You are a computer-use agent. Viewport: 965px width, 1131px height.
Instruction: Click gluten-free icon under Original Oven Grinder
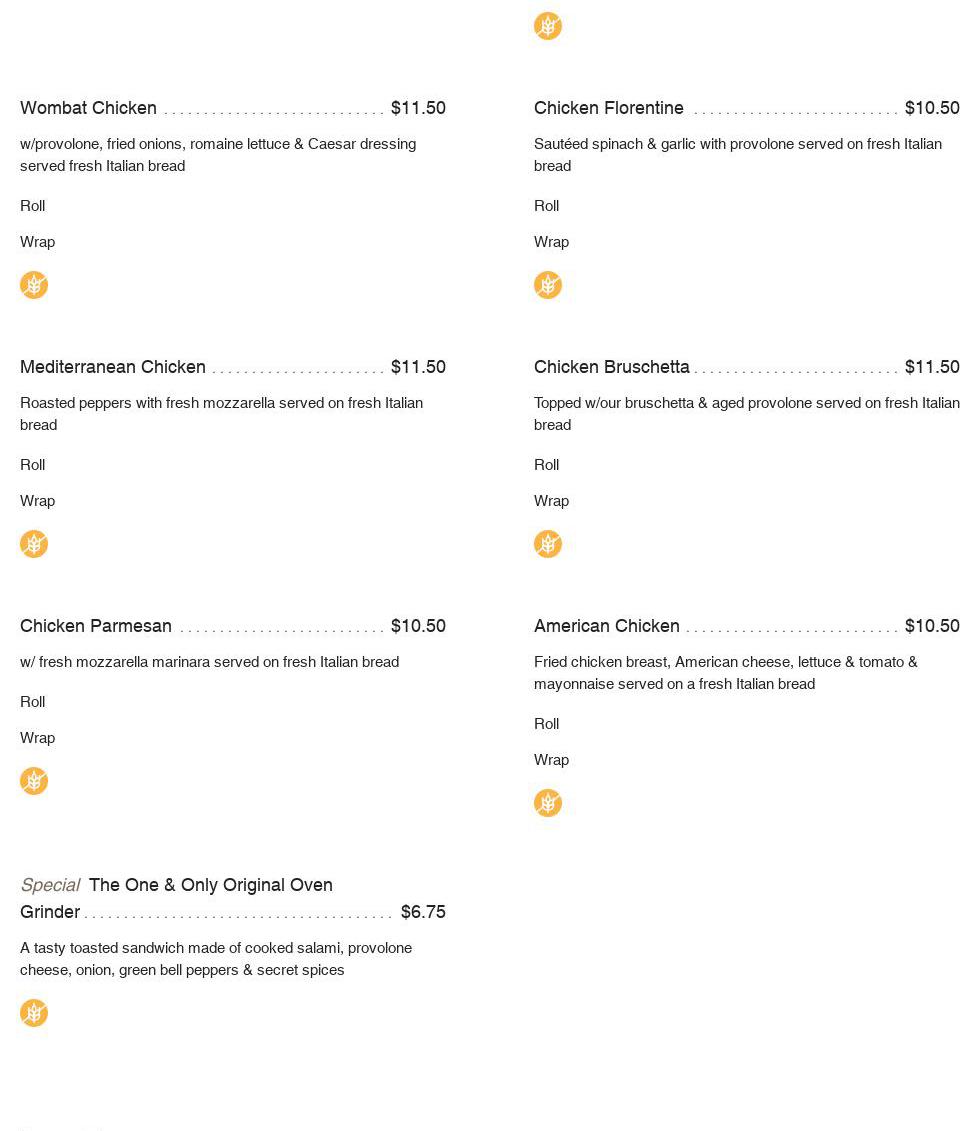[x=34, y=1013]
